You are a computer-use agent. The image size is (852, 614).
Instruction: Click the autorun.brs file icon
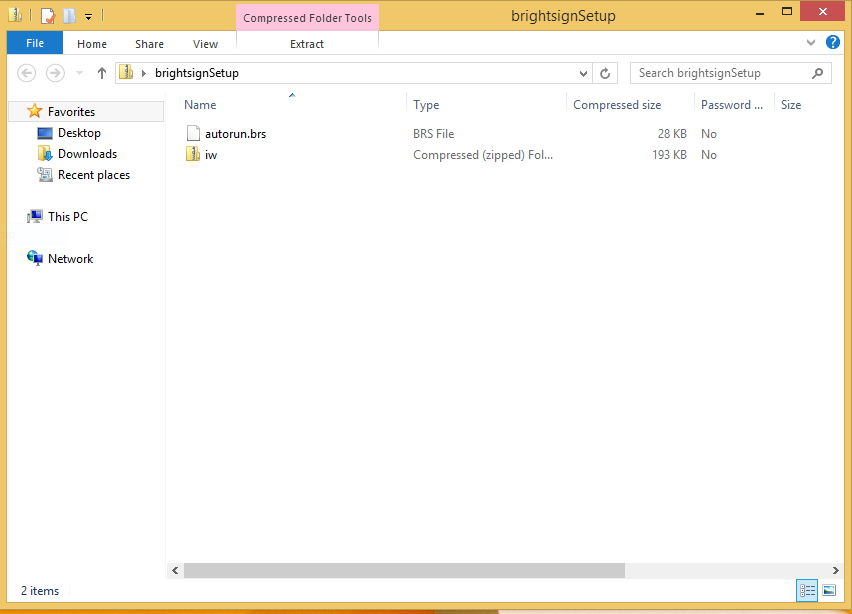click(193, 133)
